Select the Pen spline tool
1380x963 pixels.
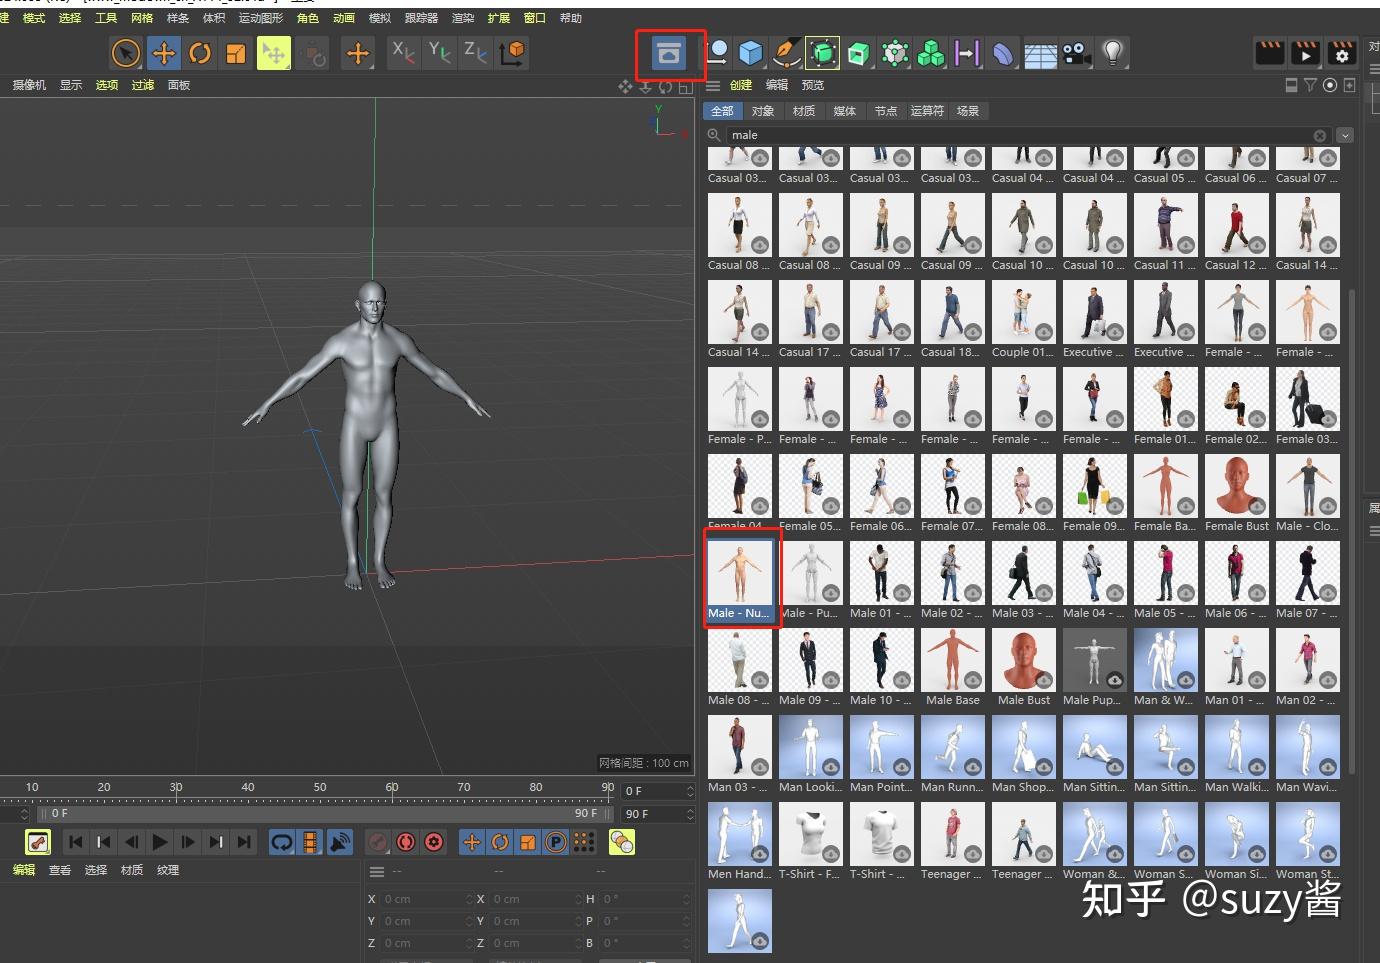coord(787,53)
